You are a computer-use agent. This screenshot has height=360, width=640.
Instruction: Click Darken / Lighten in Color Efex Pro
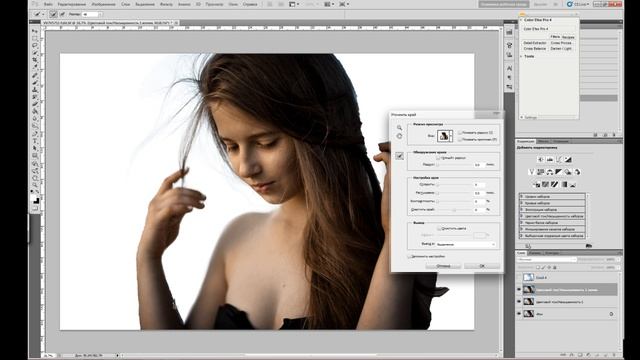pos(561,49)
